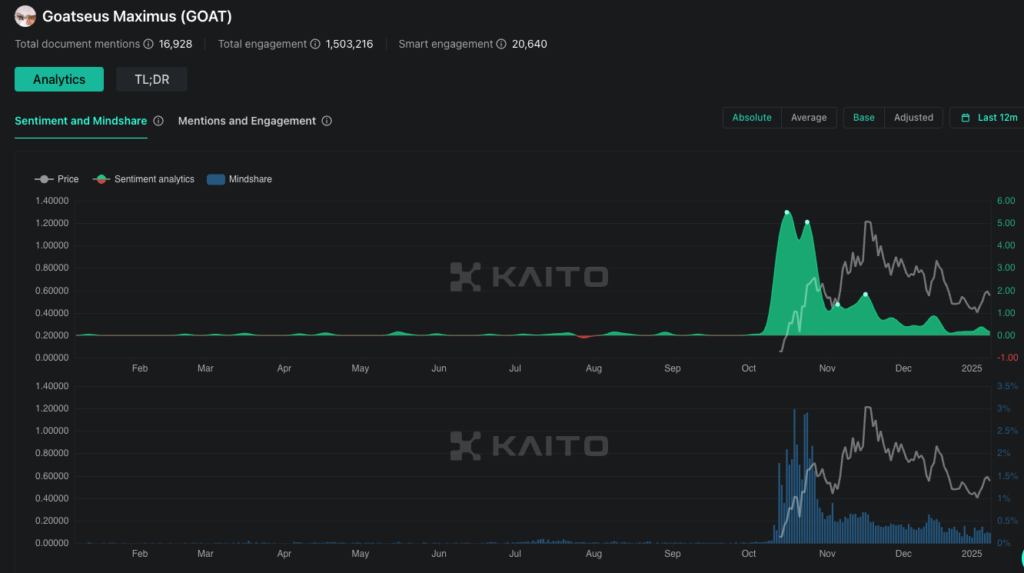Show info tooltip for Mentions and Engagement
The image size is (1024, 573).
click(x=327, y=121)
